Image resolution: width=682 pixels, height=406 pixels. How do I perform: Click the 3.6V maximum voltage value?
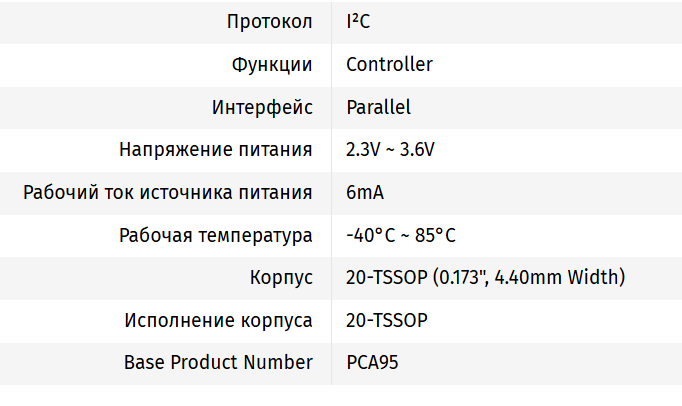coord(416,150)
